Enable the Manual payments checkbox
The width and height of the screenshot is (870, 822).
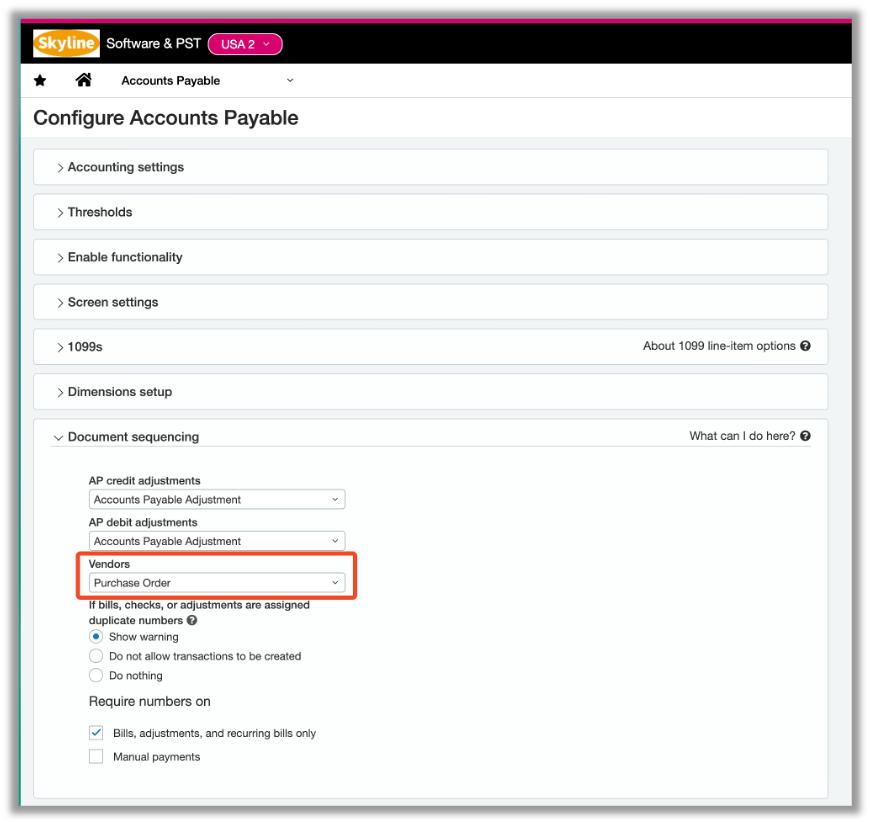pos(95,756)
